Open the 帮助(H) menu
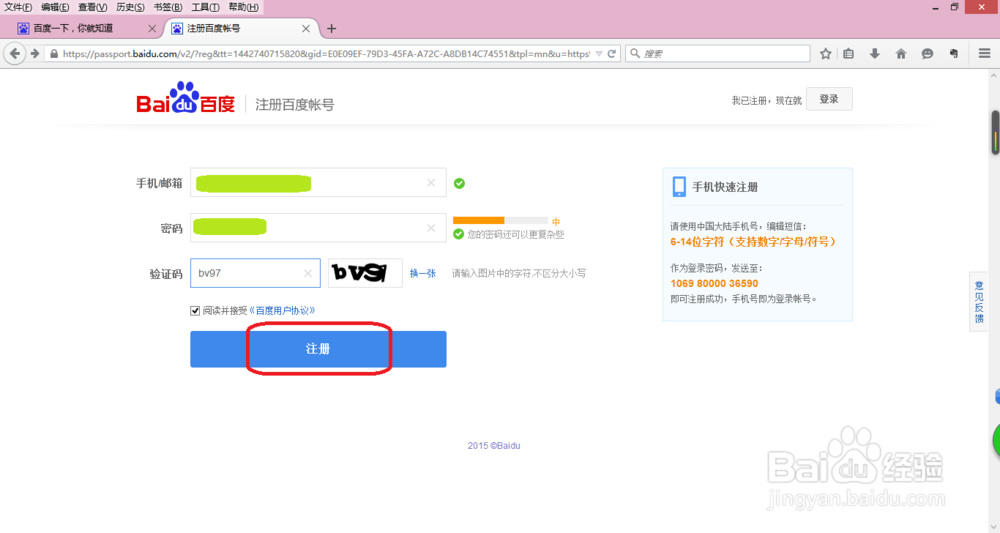 [x=243, y=7]
